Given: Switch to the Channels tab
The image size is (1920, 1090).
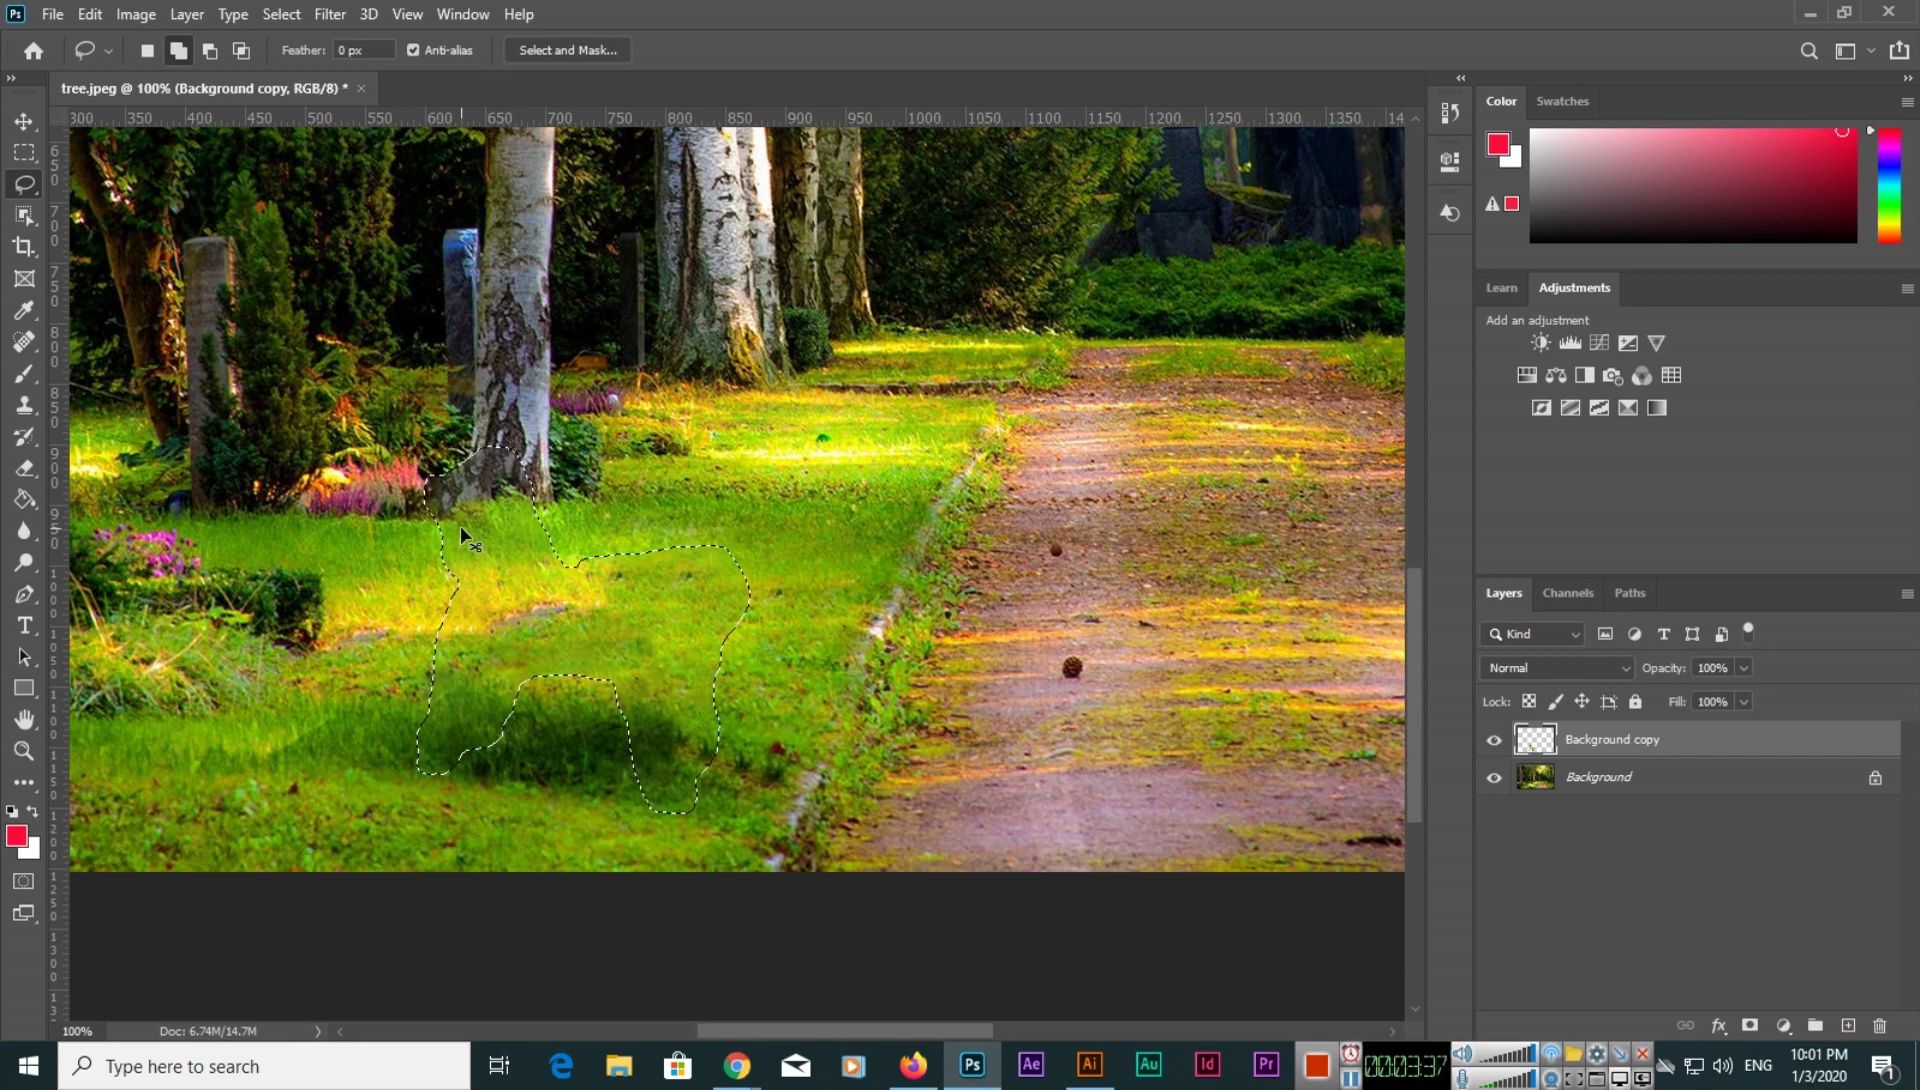Looking at the screenshot, I should pyautogui.click(x=1567, y=593).
